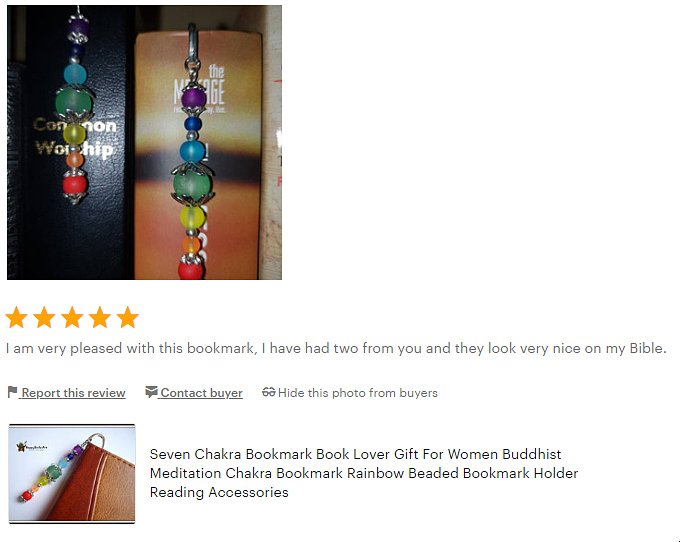The height and width of the screenshot is (542, 680).
Task: Click the Common Worship book in the photo
Action: tap(76, 143)
